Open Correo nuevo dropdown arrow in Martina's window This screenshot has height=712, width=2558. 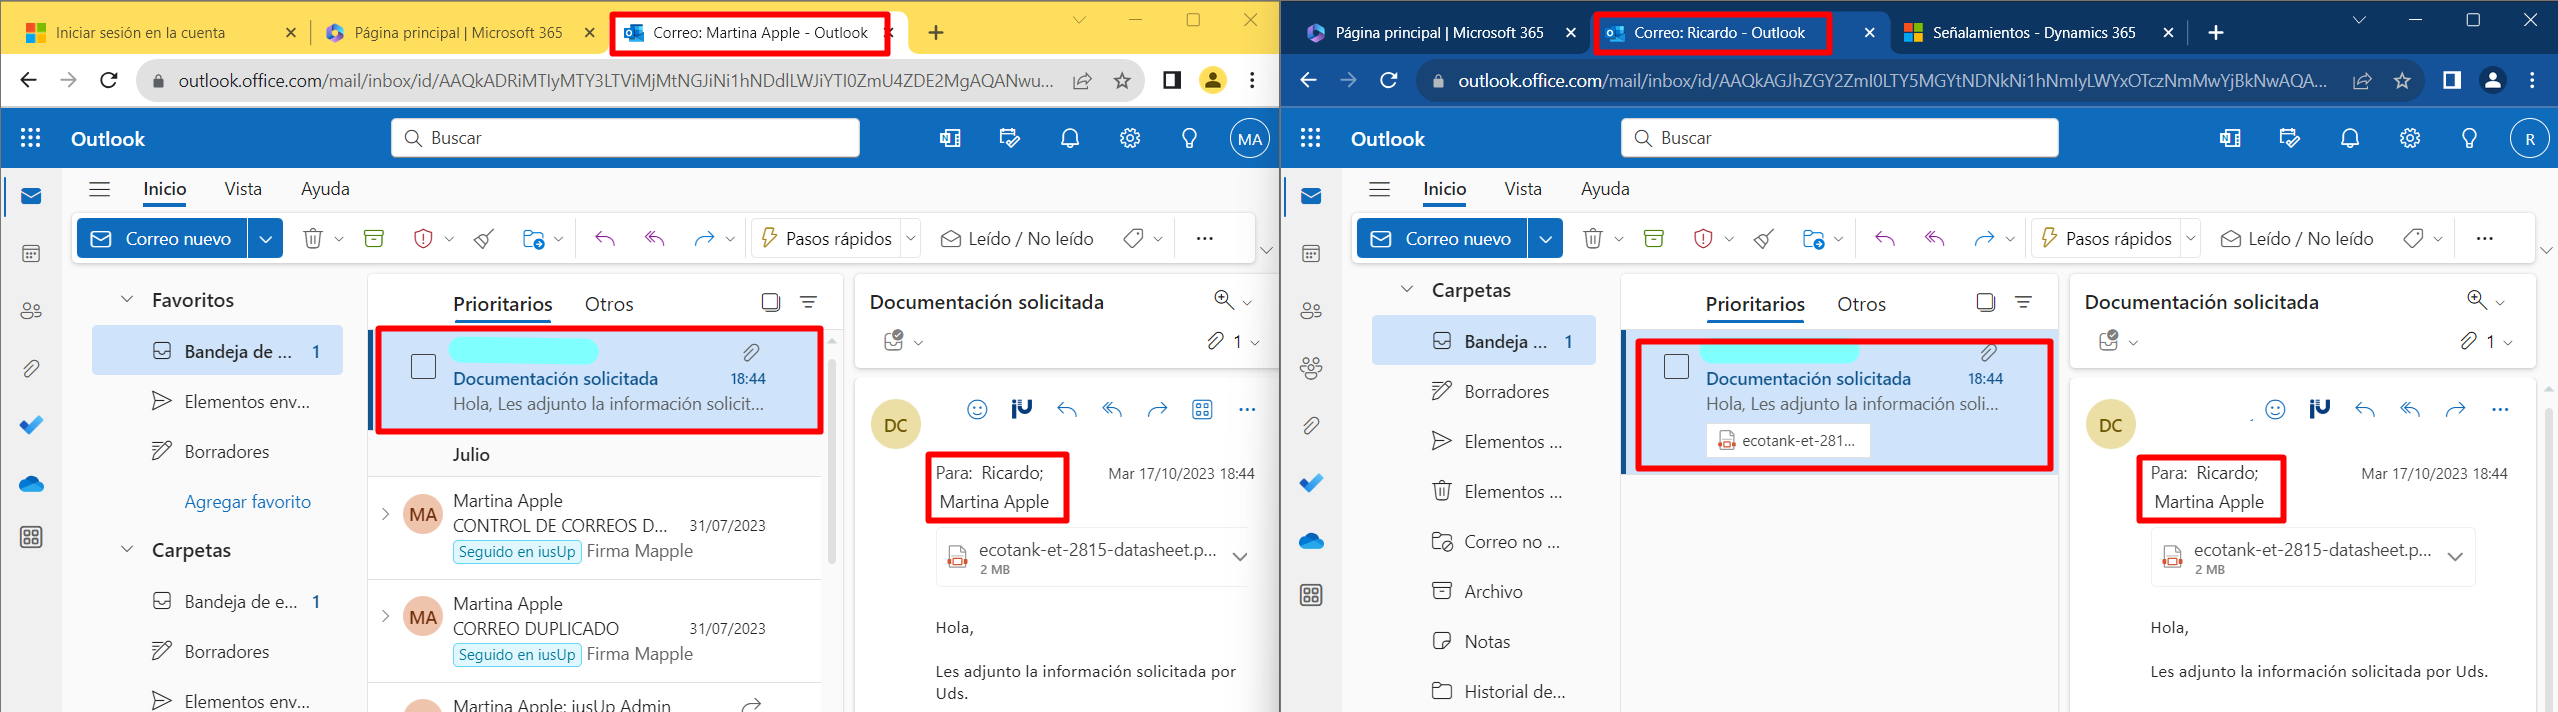point(265,239)
